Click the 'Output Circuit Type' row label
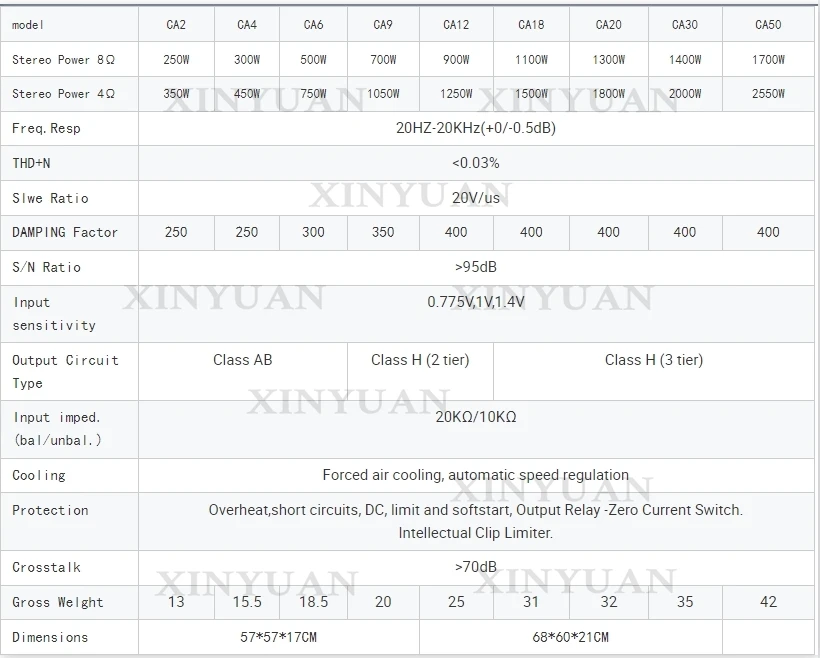820x658 pixels. 65,372
